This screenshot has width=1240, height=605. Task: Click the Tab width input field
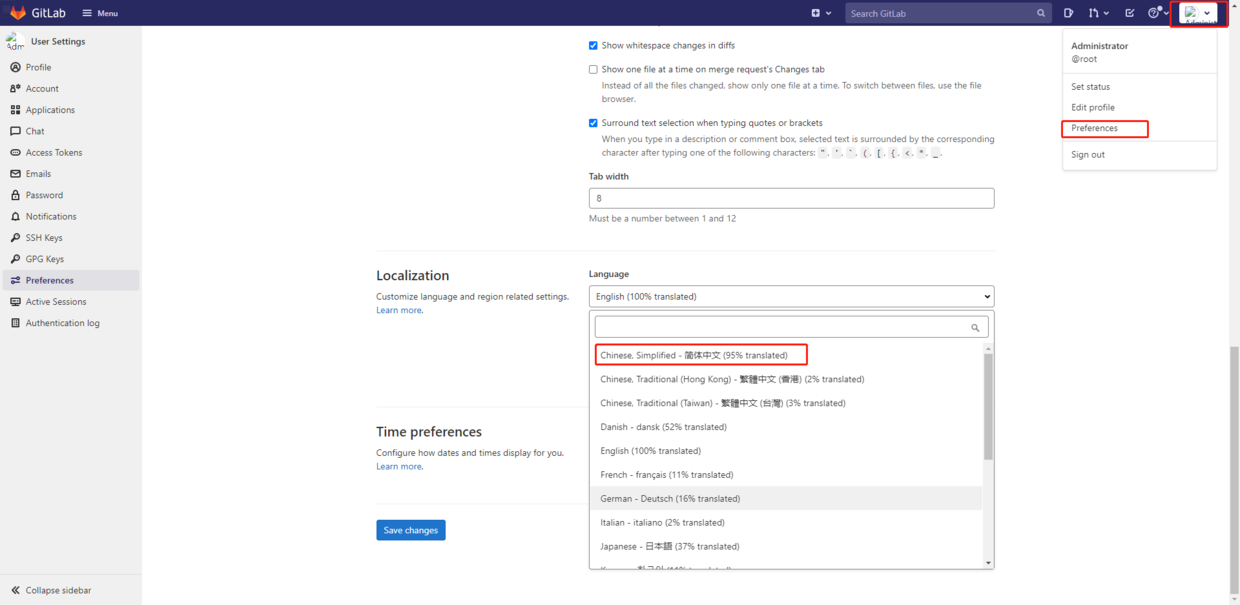pyautogui.click(x=790, y=198)
